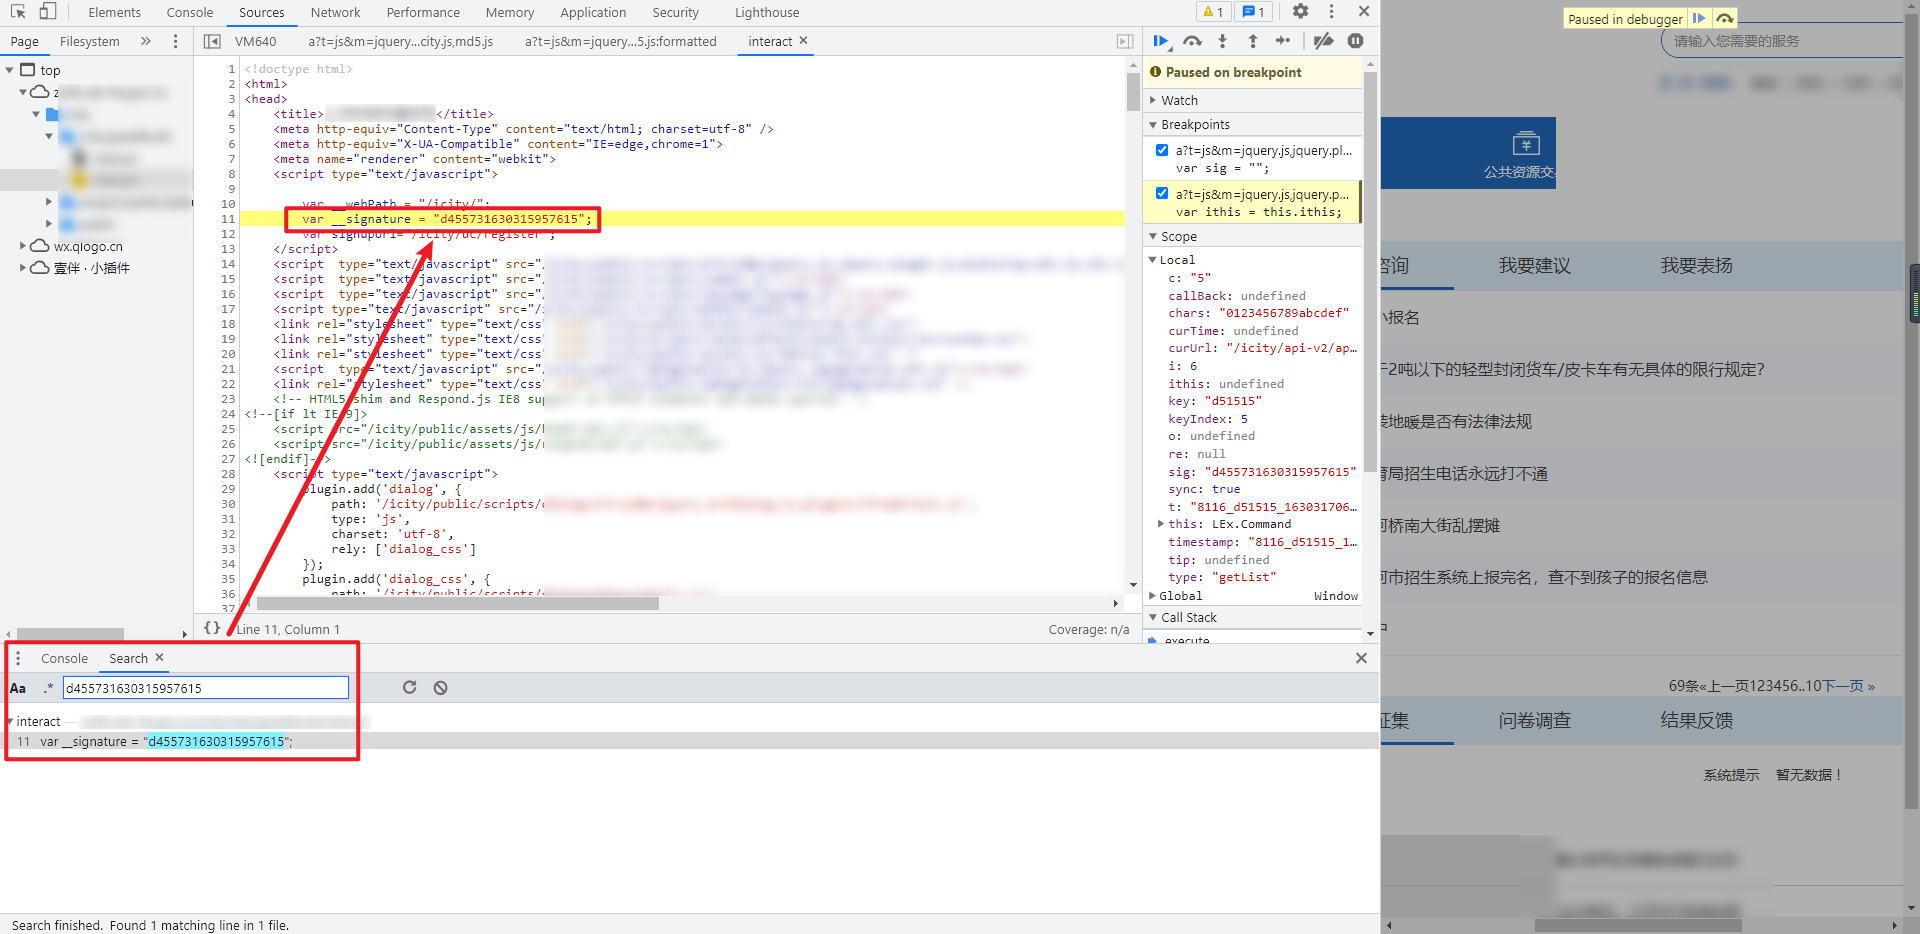Resume from the Paused in debugger overlay

coord(1699,18)
